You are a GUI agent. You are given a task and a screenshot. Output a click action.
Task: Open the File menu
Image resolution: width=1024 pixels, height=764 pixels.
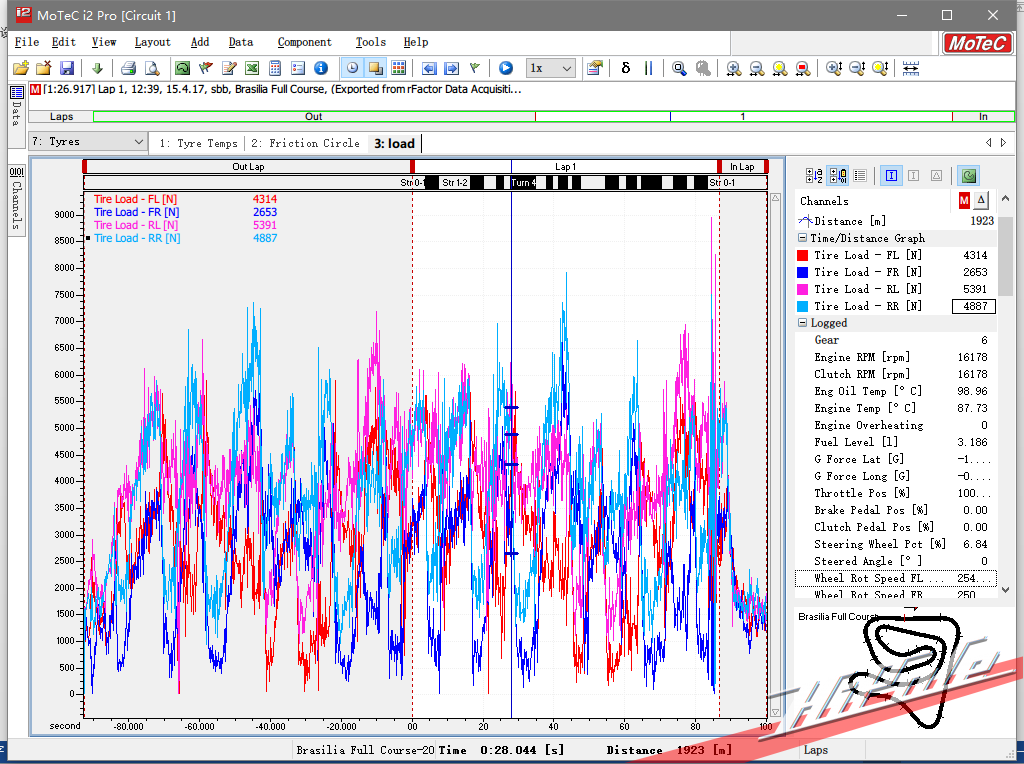click(27, 42)
